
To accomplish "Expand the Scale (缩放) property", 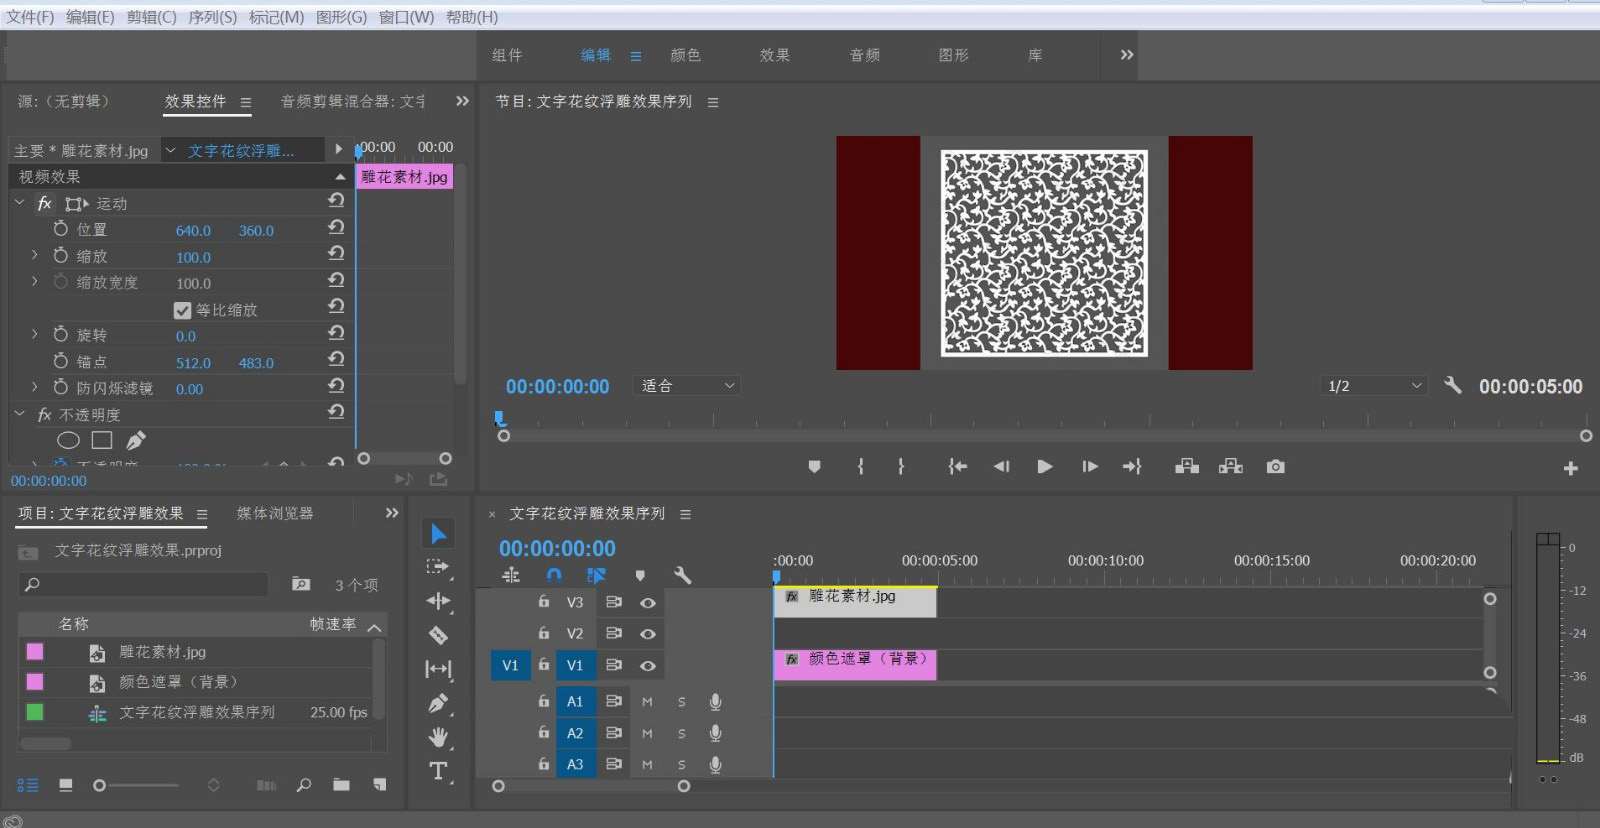I will [x=34, y=256].
